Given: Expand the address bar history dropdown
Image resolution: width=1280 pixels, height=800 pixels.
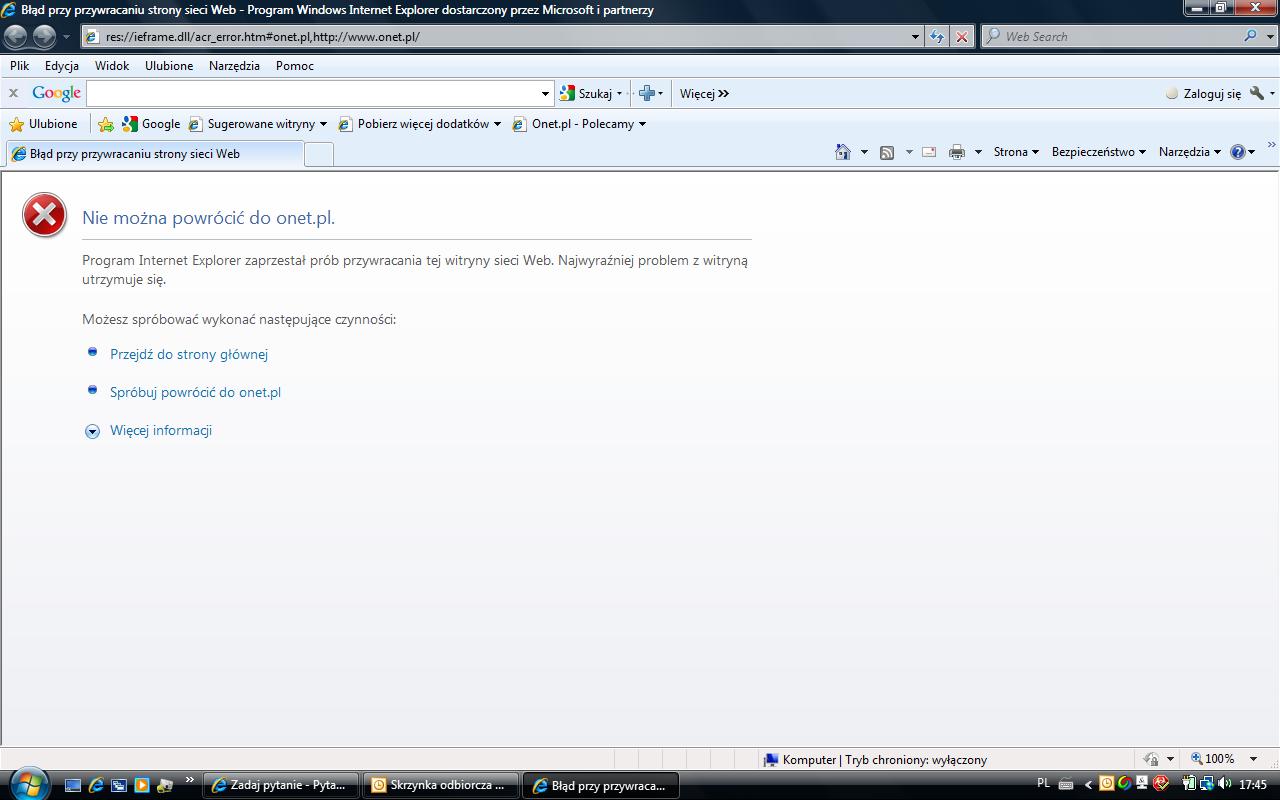Looking at the screenshot, I should point(916,37).
